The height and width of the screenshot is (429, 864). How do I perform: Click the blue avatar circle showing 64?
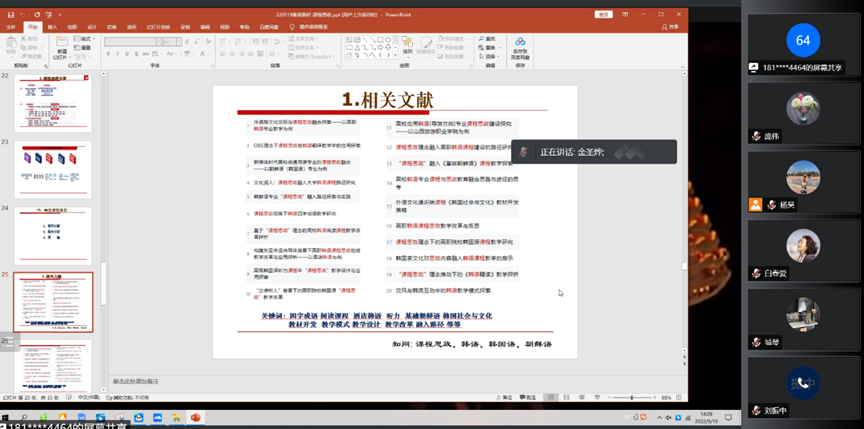pos(803,40)
